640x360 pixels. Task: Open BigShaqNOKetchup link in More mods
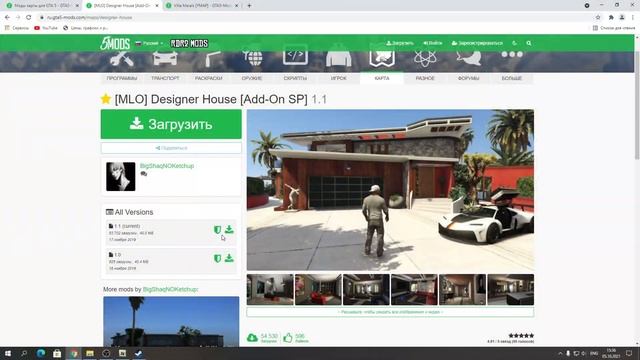tap(170, 289)
